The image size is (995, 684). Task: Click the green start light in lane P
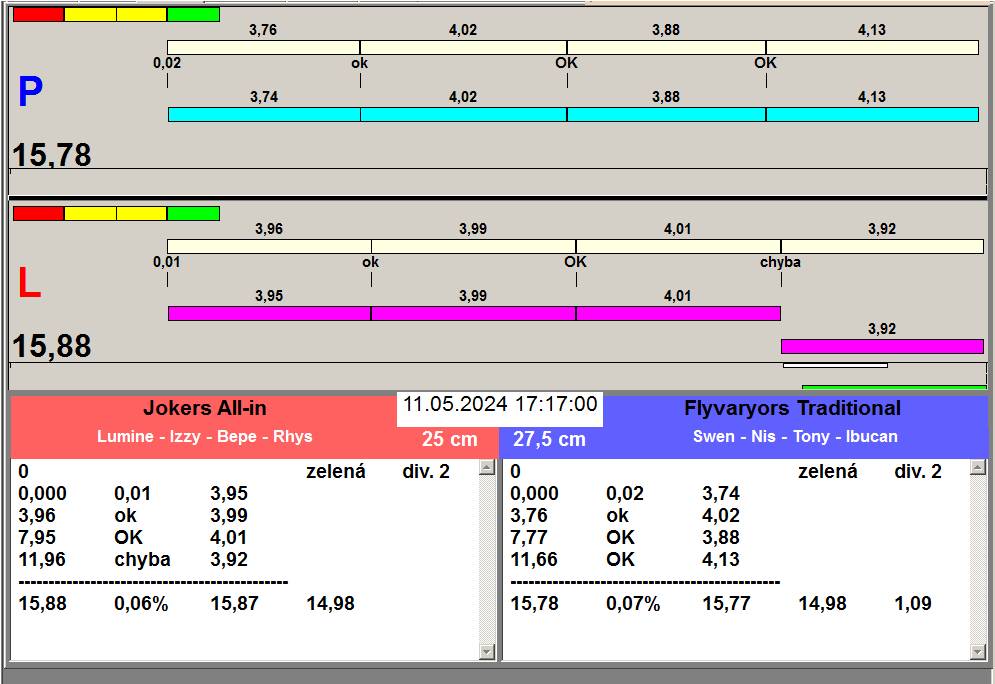click(x=194, y=15)
